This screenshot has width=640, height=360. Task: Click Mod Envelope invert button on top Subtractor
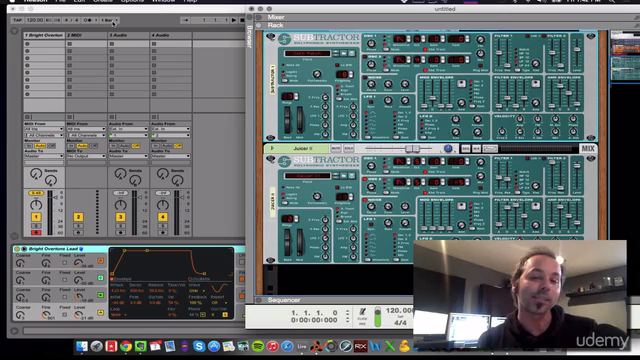(461, 84)
